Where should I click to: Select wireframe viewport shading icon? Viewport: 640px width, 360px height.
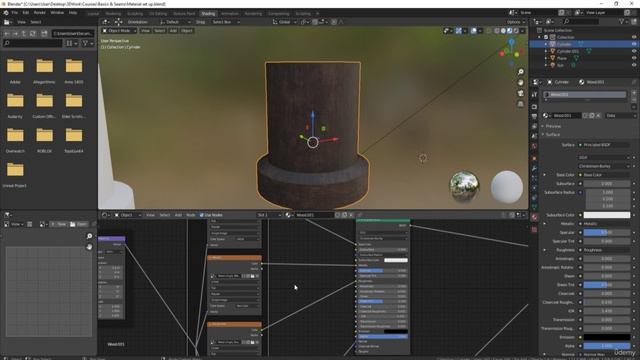coord(497,31)
